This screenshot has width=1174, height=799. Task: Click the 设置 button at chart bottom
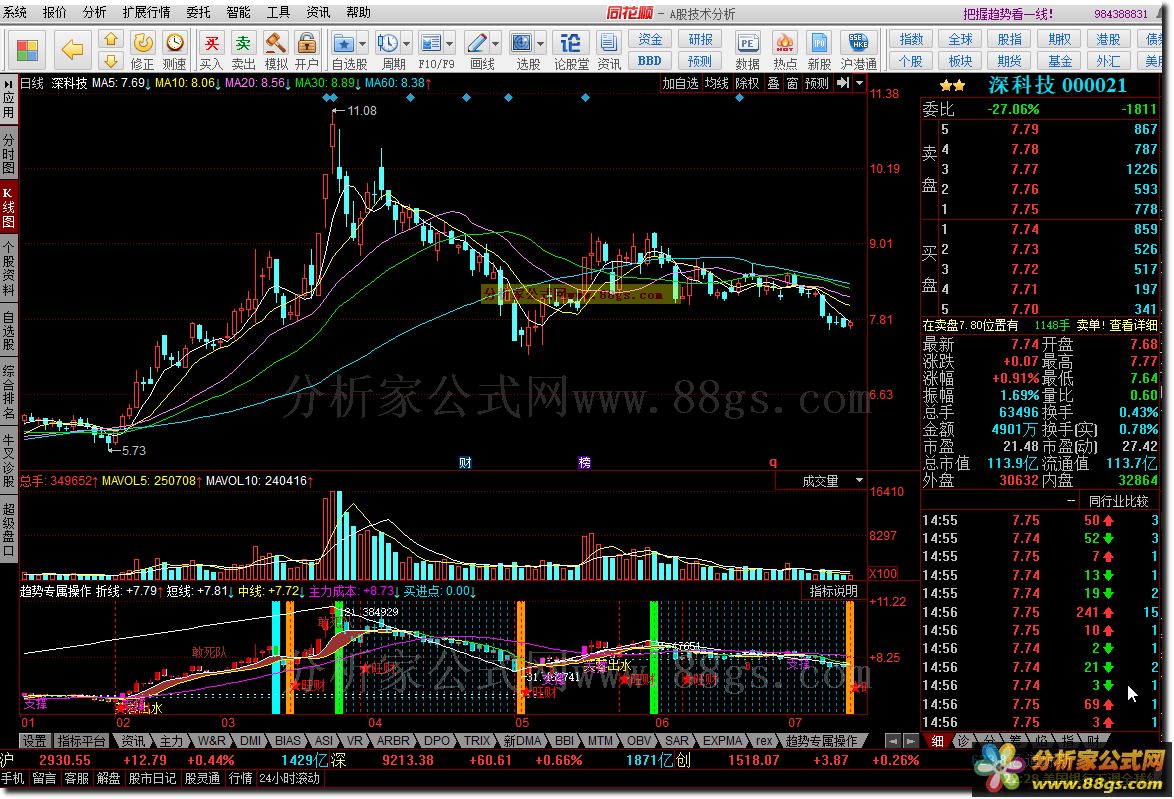click(34, 741)
